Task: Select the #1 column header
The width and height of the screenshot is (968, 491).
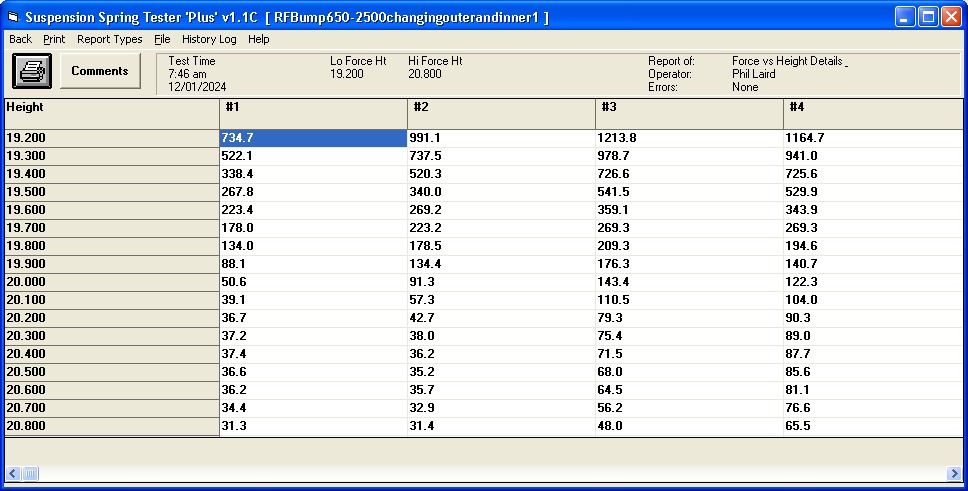Action: [313, 114]
